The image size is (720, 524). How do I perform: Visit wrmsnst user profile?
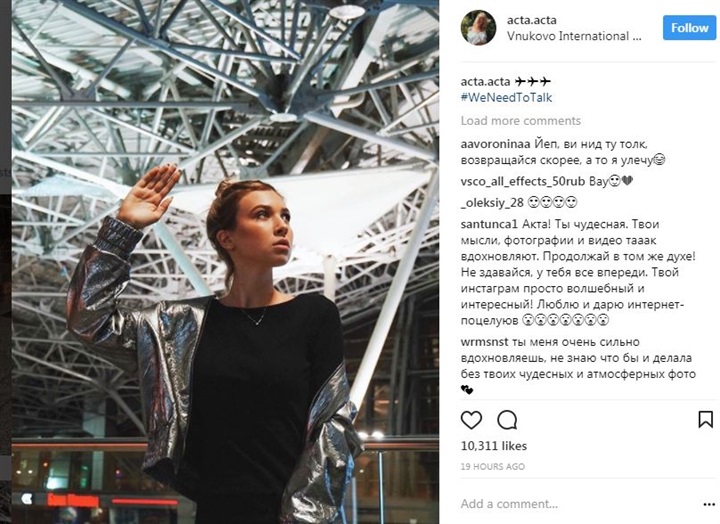tap(484, 342)
